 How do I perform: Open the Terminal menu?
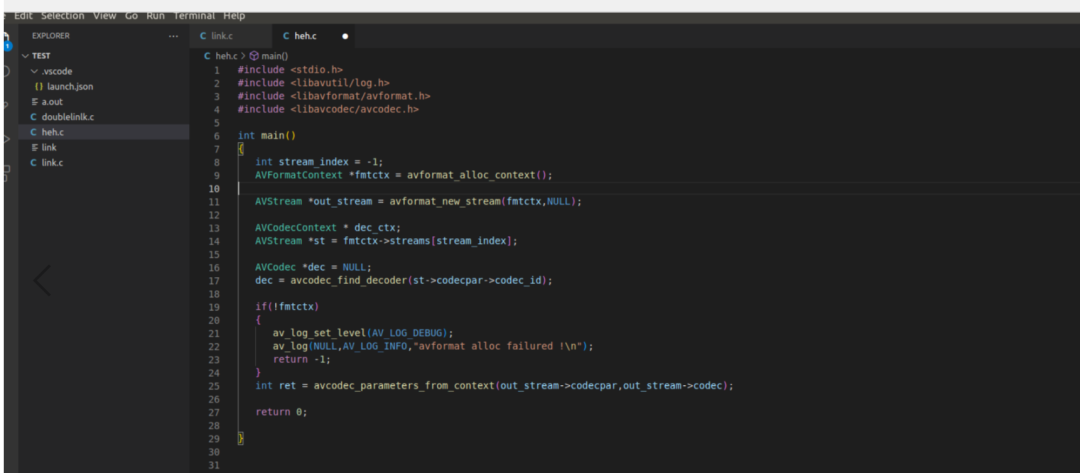pos(194,16)
